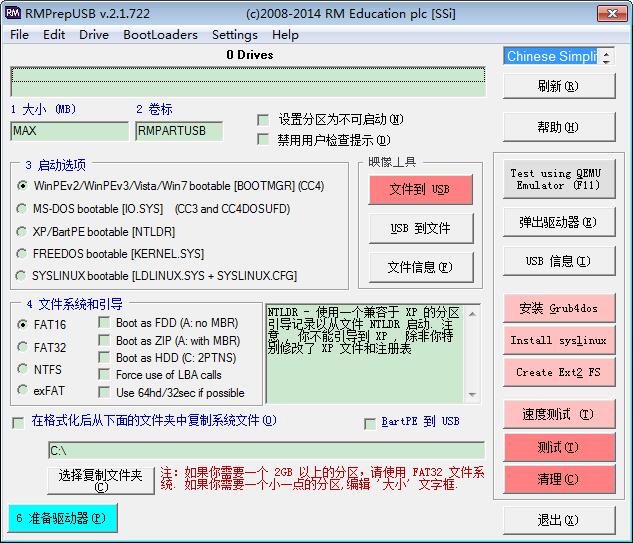Close the RMPrepUSB window
Image resolution: width=633 pixels, height=543 pixels.
coord(612,13)
